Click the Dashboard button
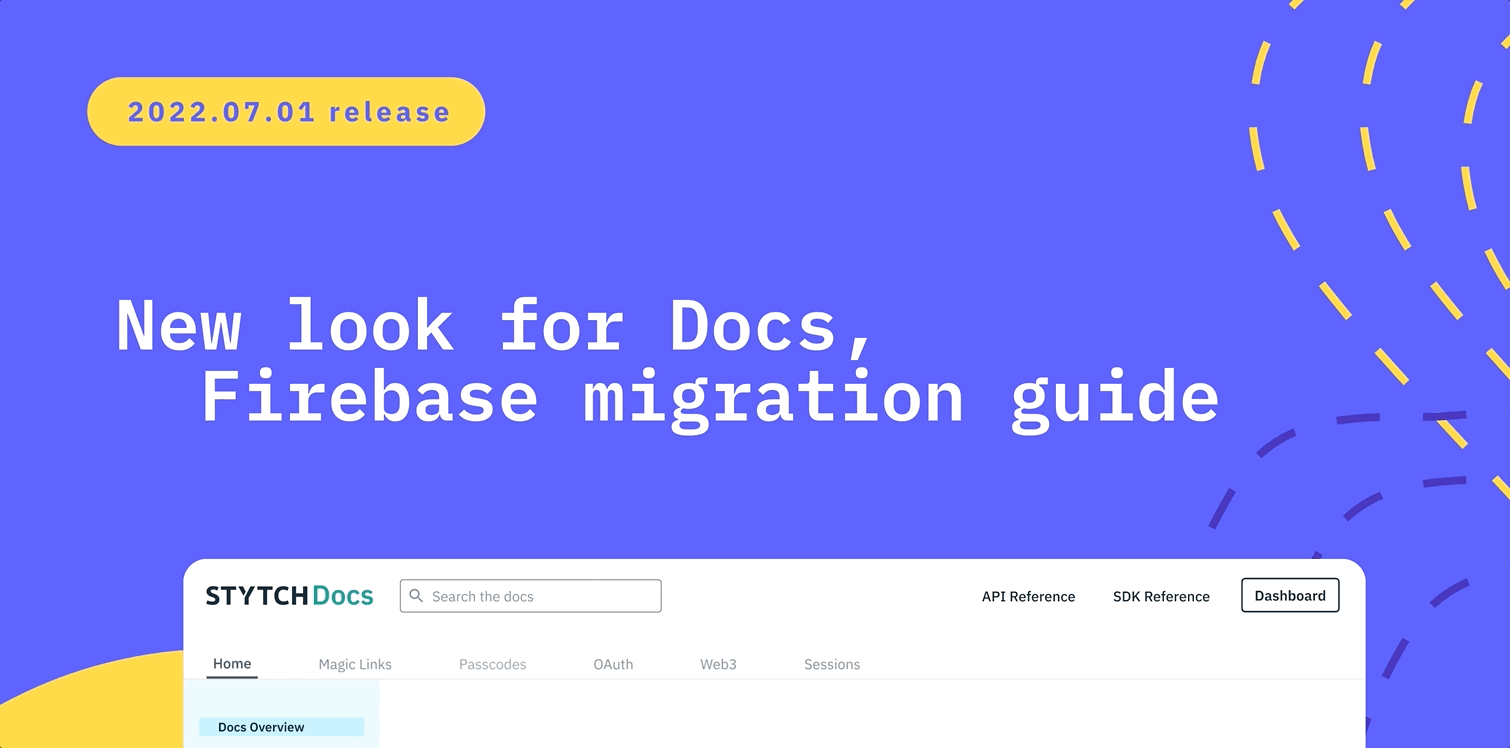1510x748 pixels. 1290,595
